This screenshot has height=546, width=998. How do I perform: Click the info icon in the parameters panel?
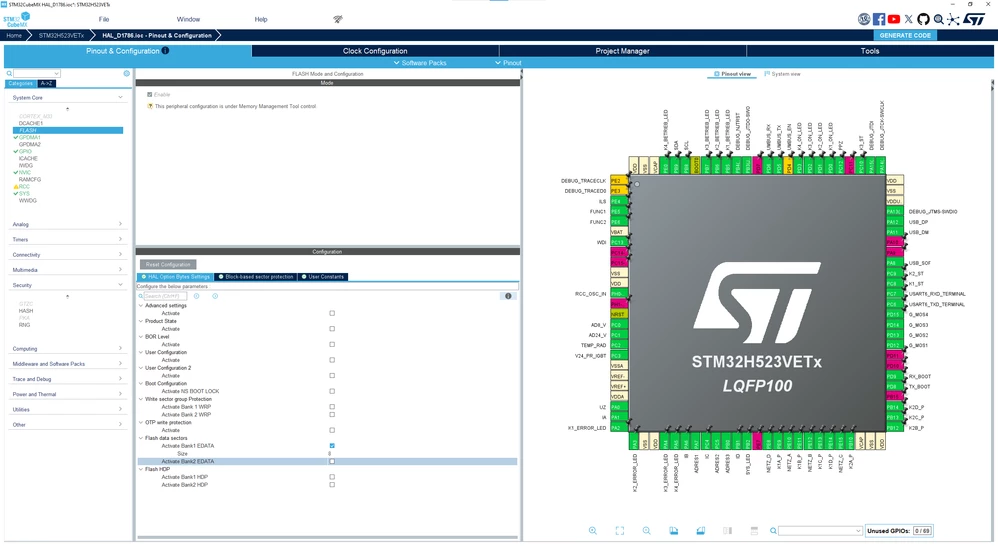[x=508, y=296]
